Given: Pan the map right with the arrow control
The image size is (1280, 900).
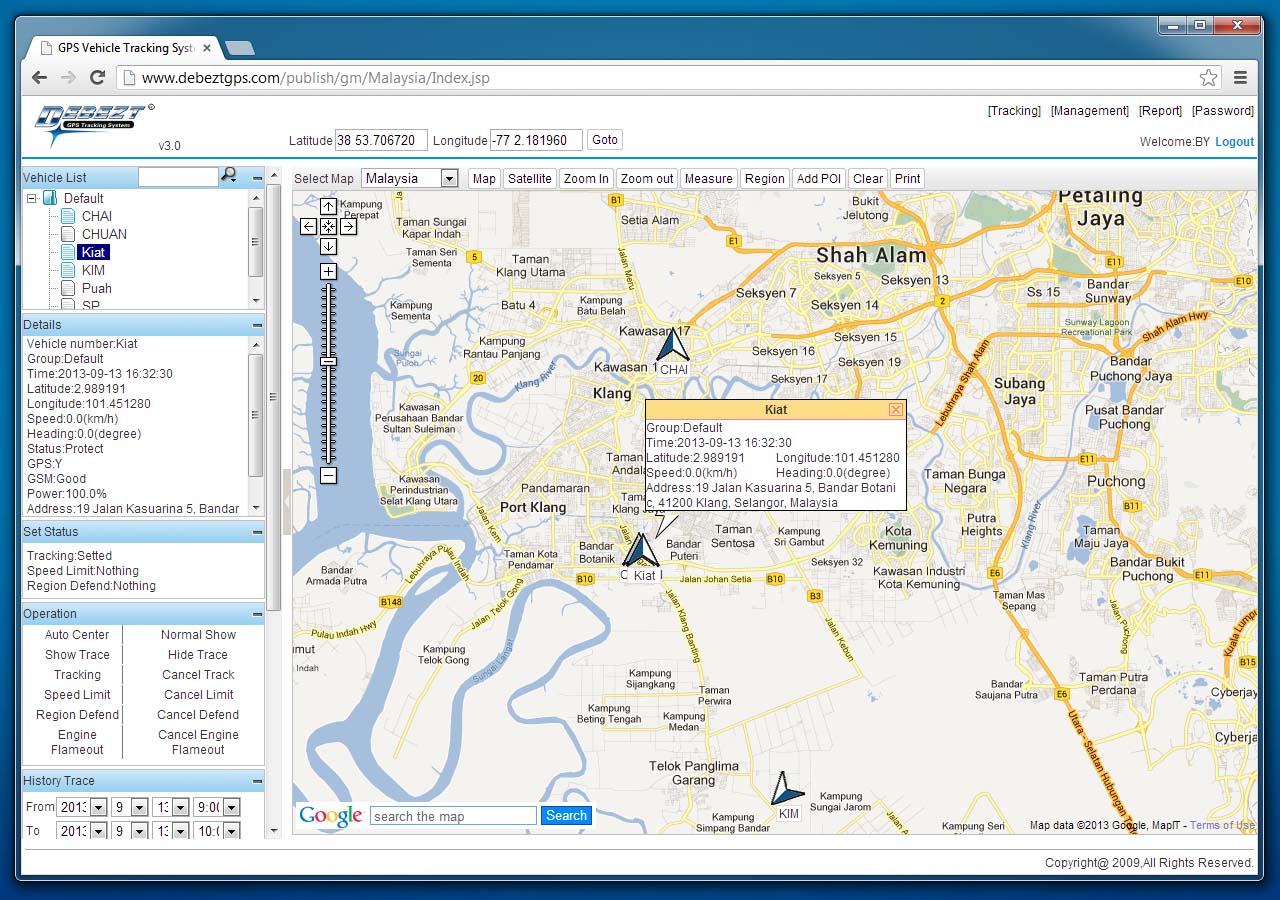Looking at the screenshot, I should pyautogui.click(x=348, y=227).
